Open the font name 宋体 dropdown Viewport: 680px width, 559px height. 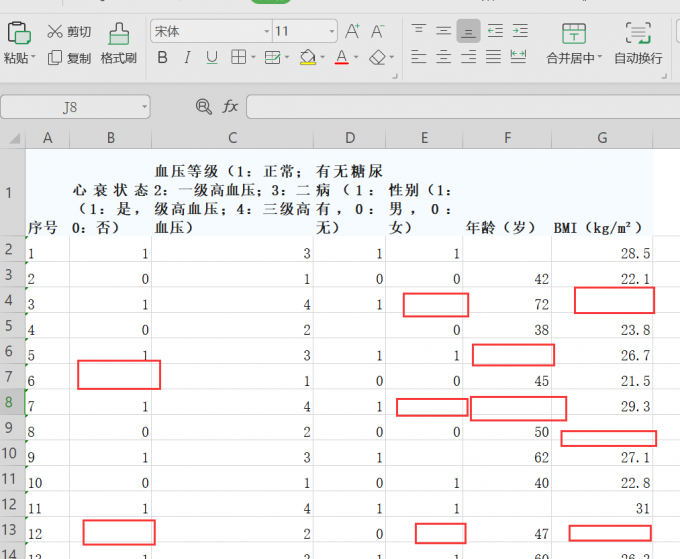click(267, 32)
